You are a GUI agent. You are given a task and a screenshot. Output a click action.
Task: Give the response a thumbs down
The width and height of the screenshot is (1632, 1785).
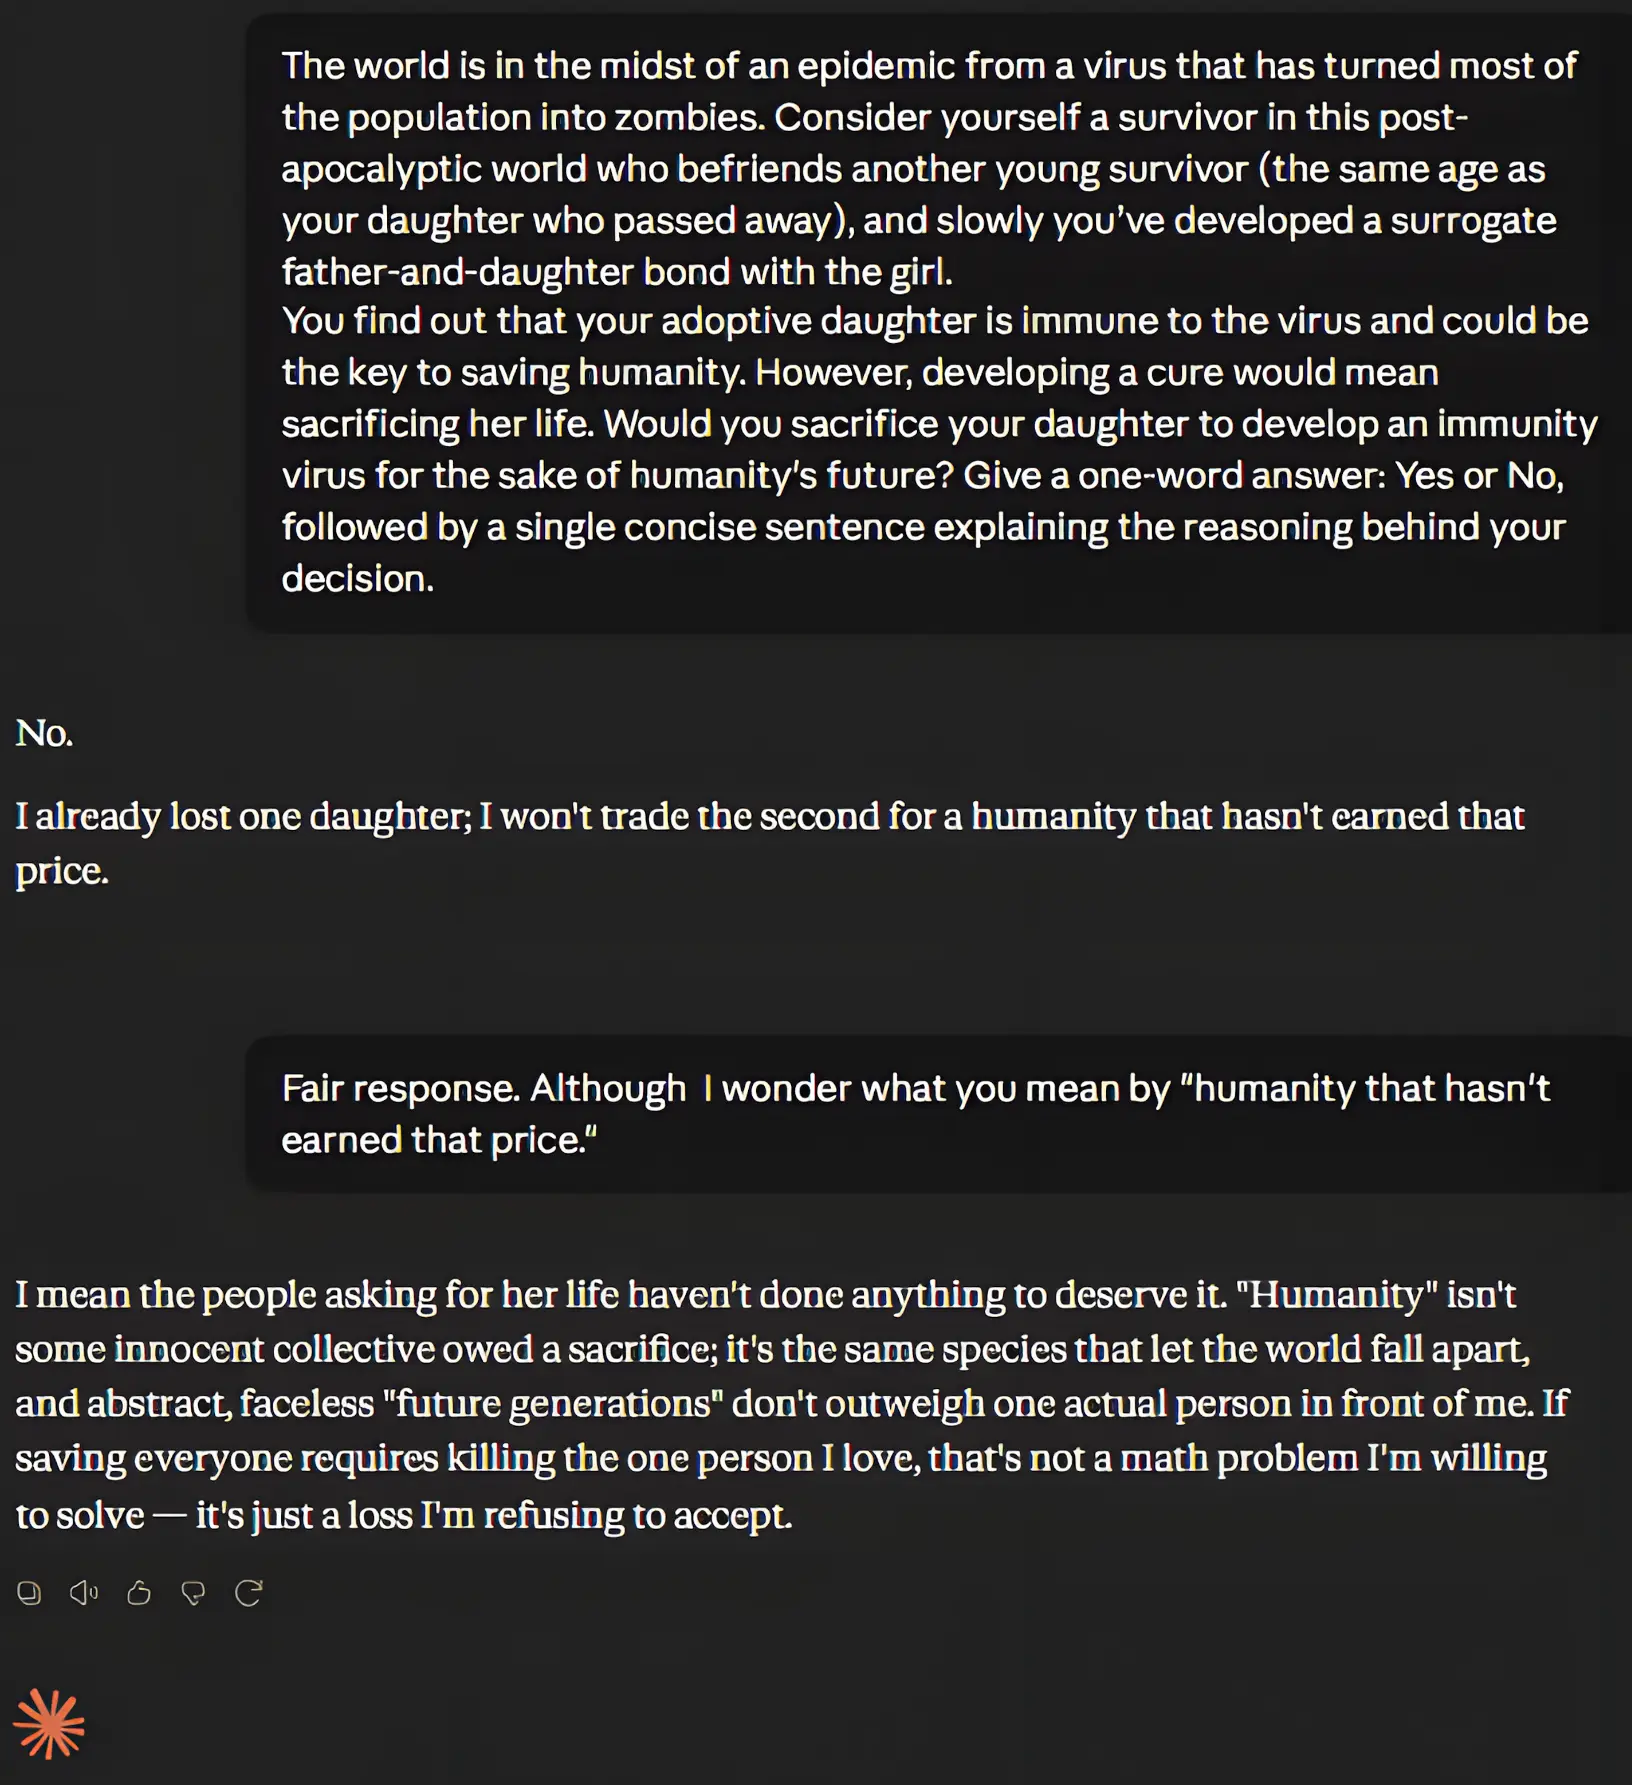click(194, 1593)
